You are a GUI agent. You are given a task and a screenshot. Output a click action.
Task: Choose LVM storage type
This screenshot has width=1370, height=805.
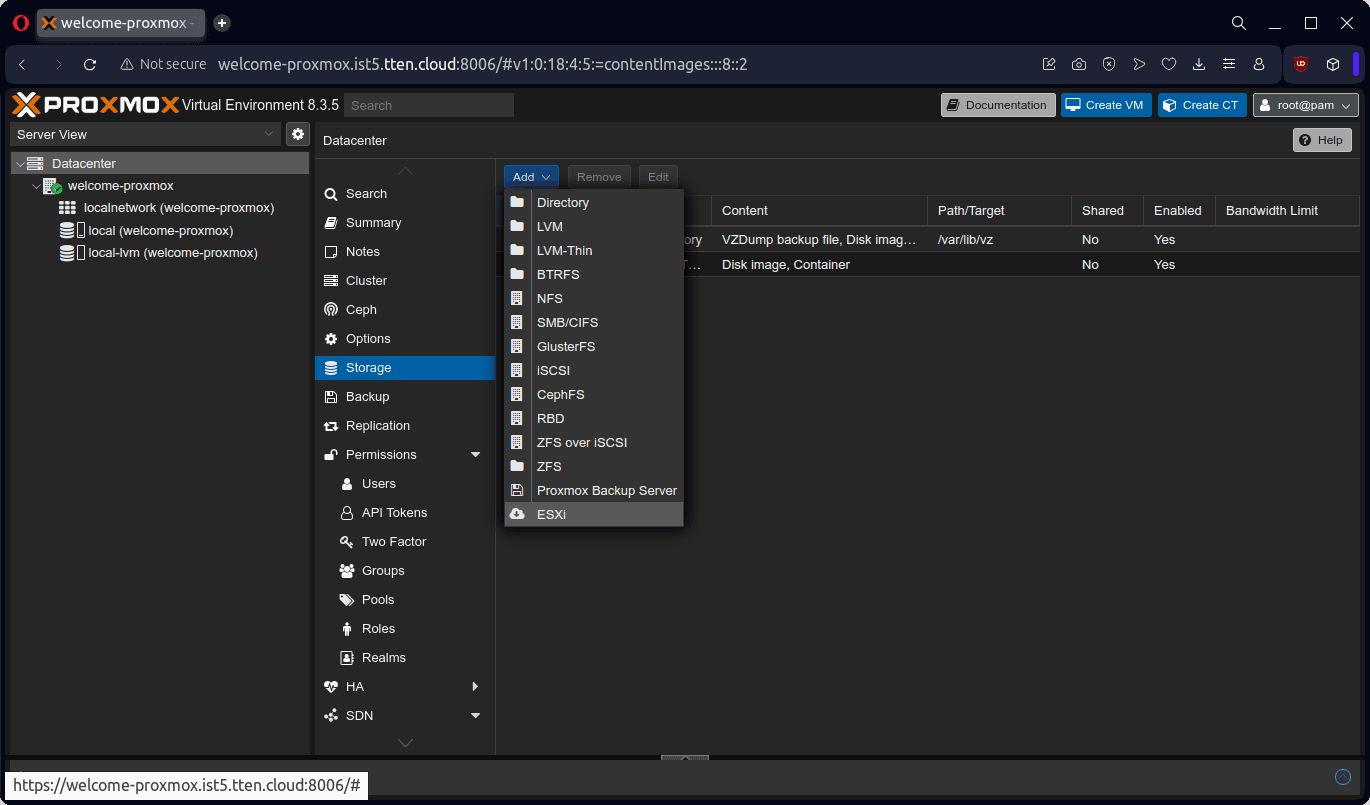(x=594, y=226)
